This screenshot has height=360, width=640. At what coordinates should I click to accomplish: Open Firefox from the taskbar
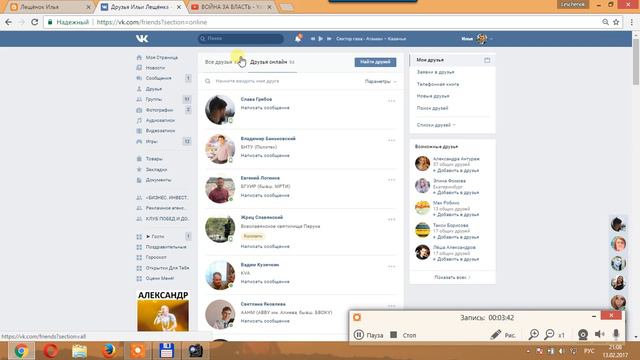point(108,351)
